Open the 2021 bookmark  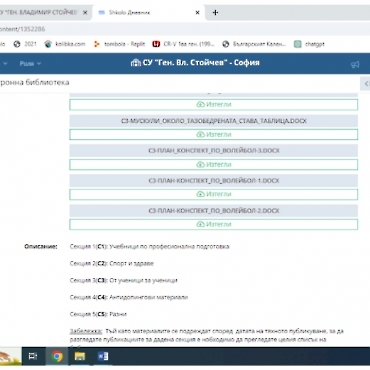coord(25,44)
